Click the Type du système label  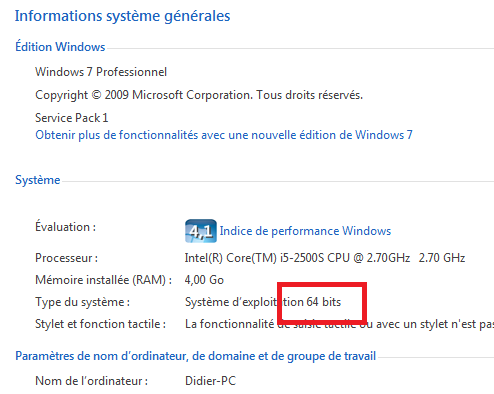click(82, 302)
